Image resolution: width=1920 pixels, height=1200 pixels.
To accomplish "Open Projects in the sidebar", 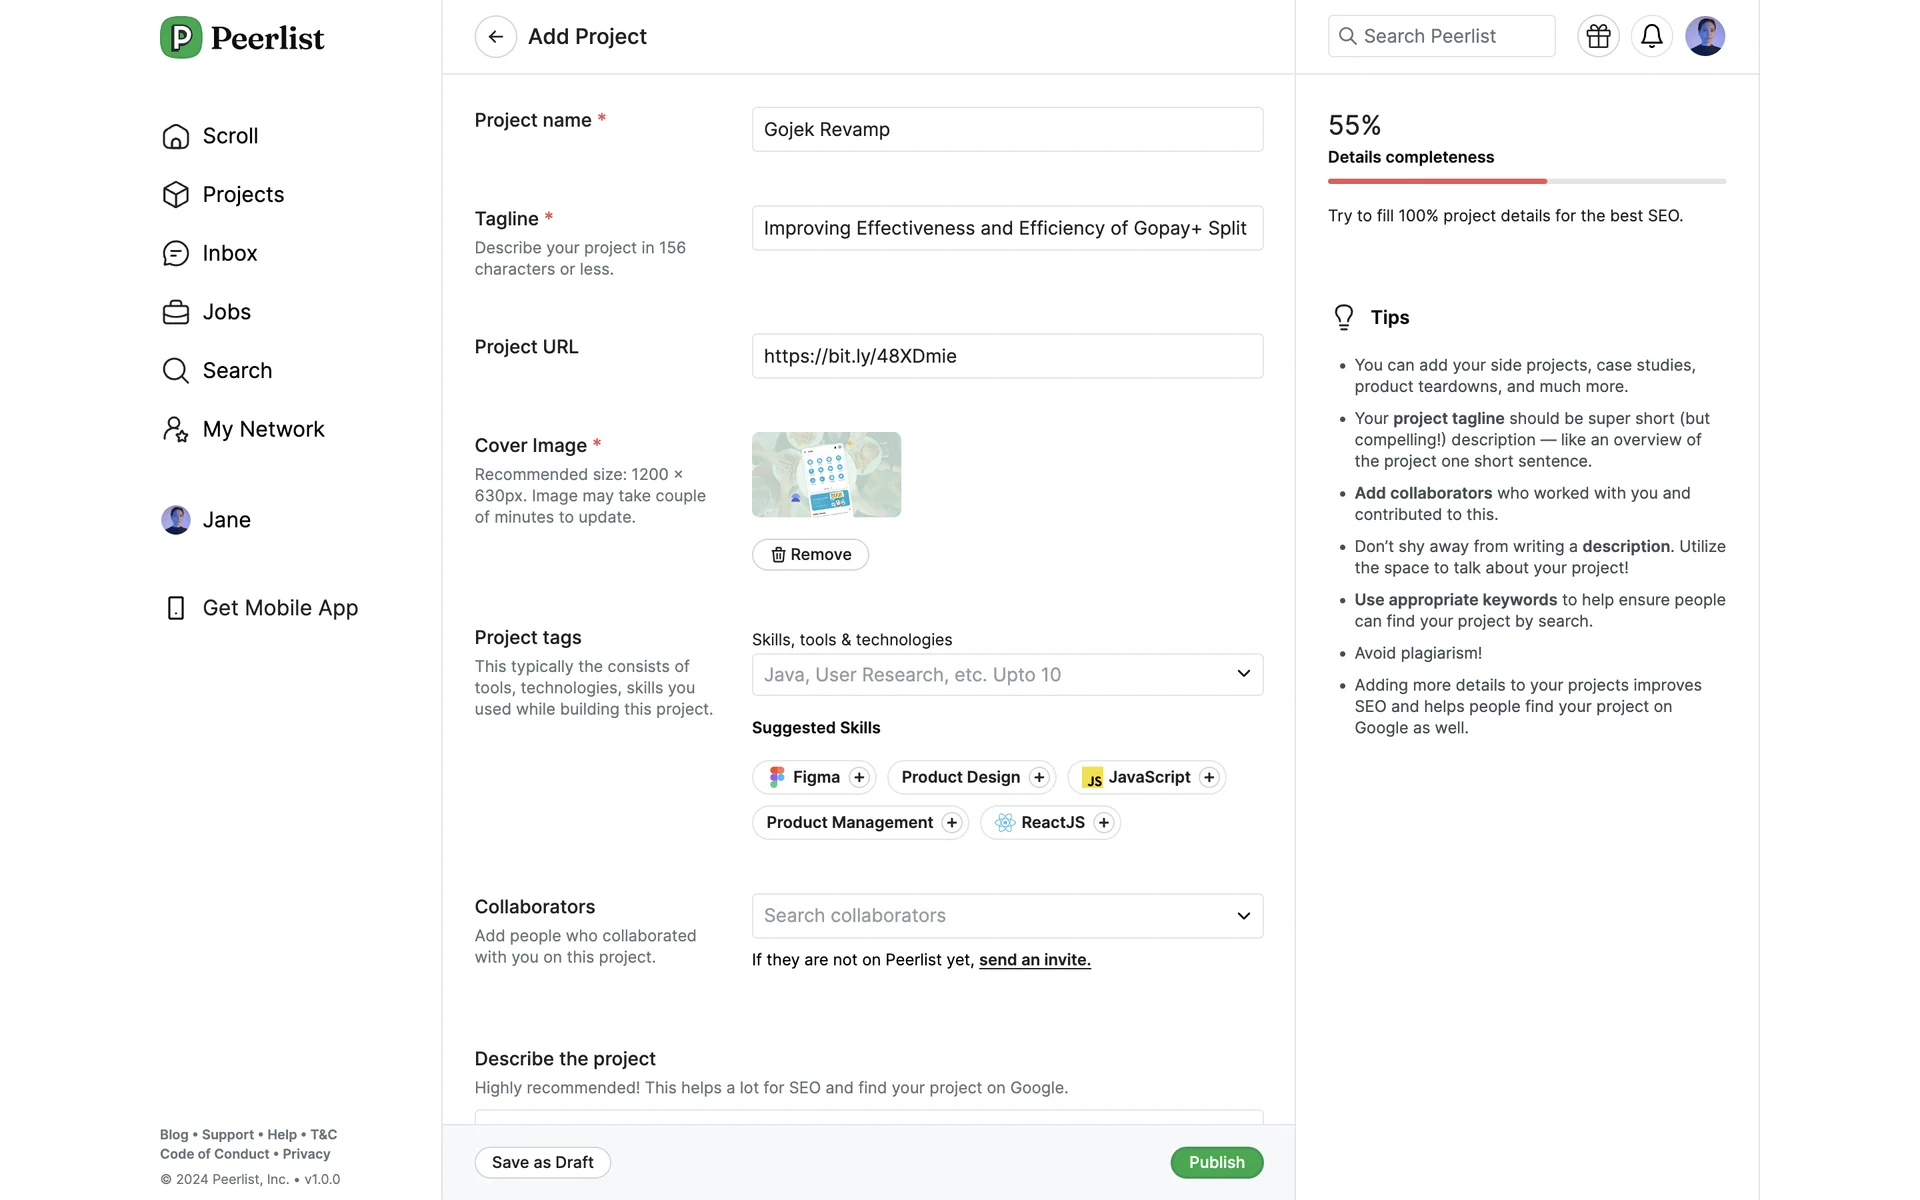I will pos(243,195).
